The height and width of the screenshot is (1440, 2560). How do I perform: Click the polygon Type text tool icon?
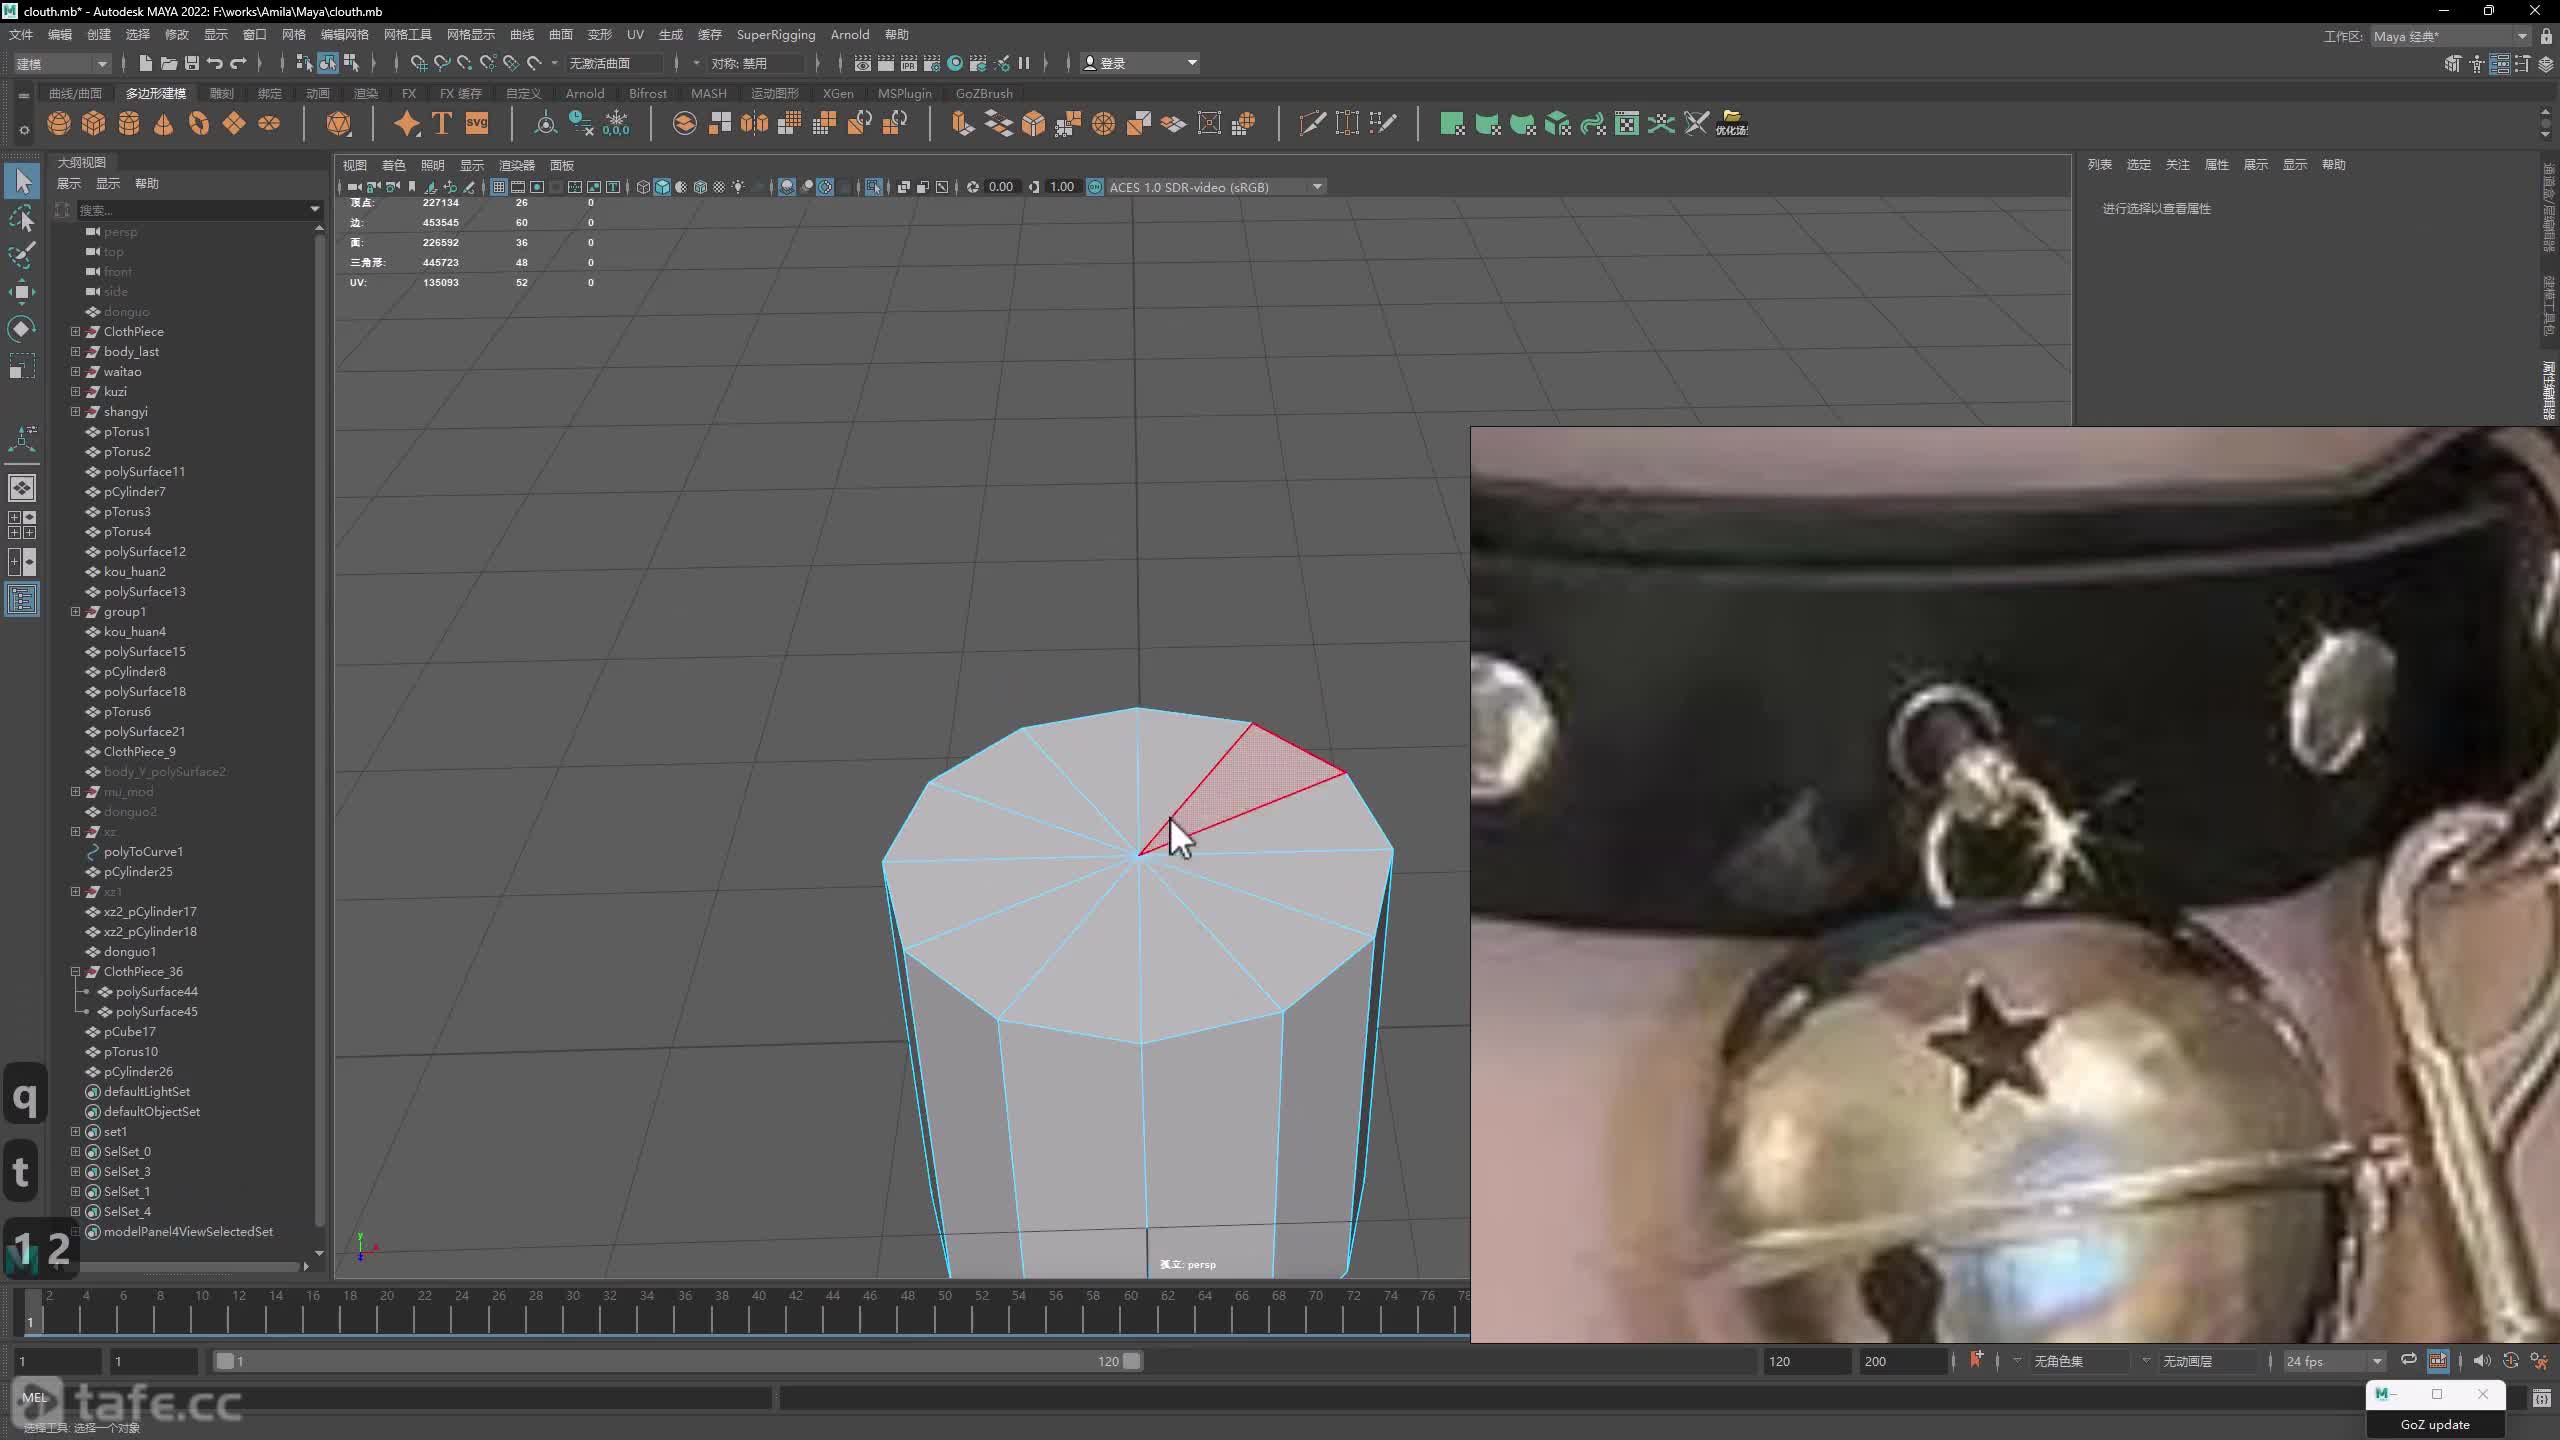point(442,123)
